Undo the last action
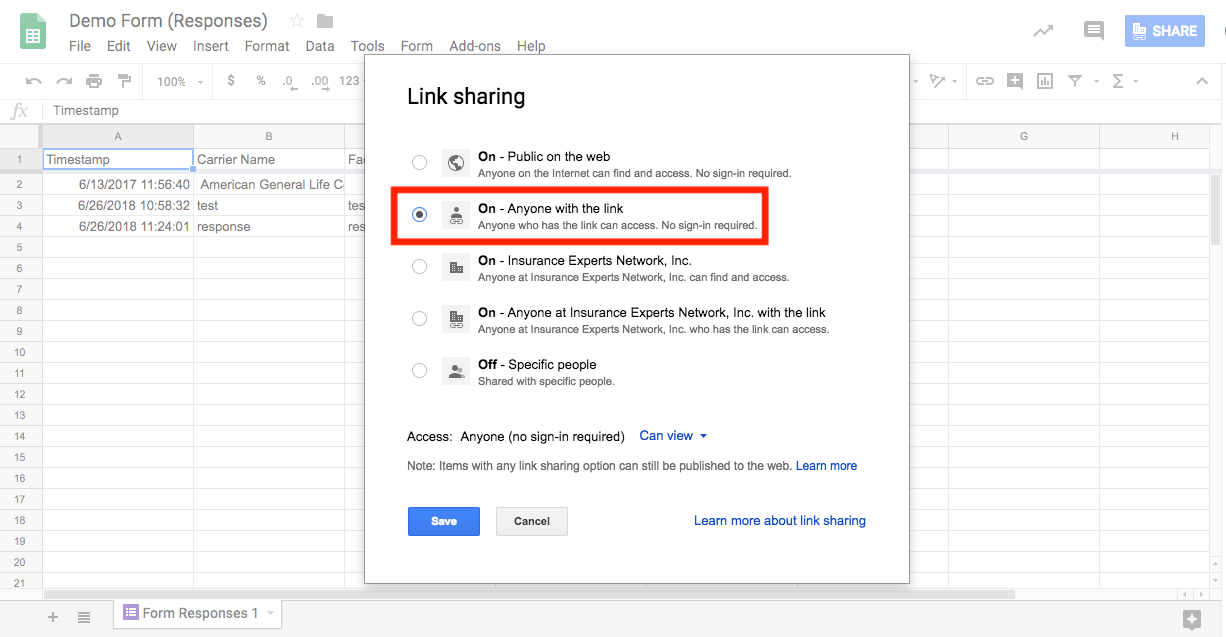Screen dimensions: 1226x637 click(34, 81)
